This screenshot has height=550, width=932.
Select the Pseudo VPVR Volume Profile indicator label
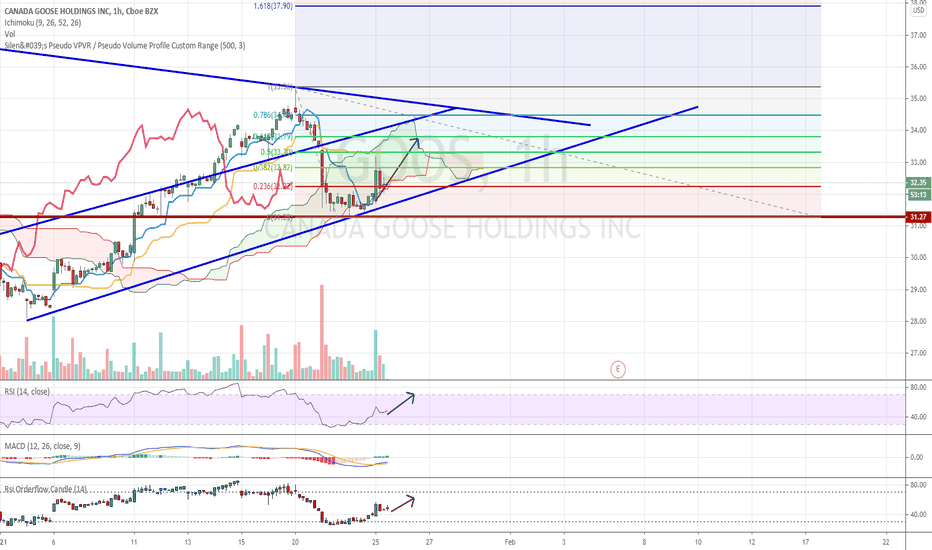click(x=125, y=45)
